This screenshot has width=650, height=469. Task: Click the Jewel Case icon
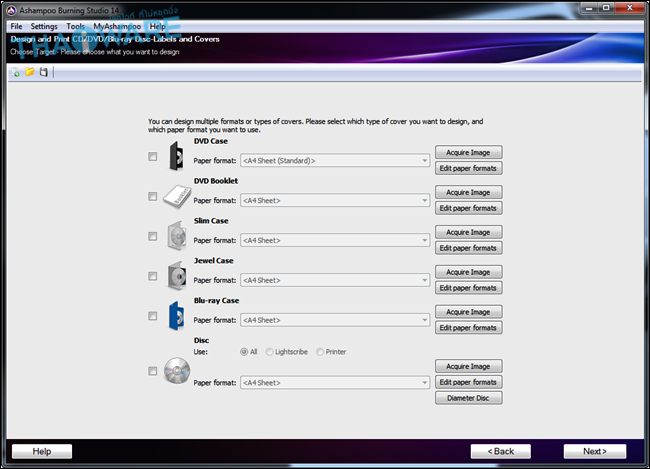click(177, 275)
